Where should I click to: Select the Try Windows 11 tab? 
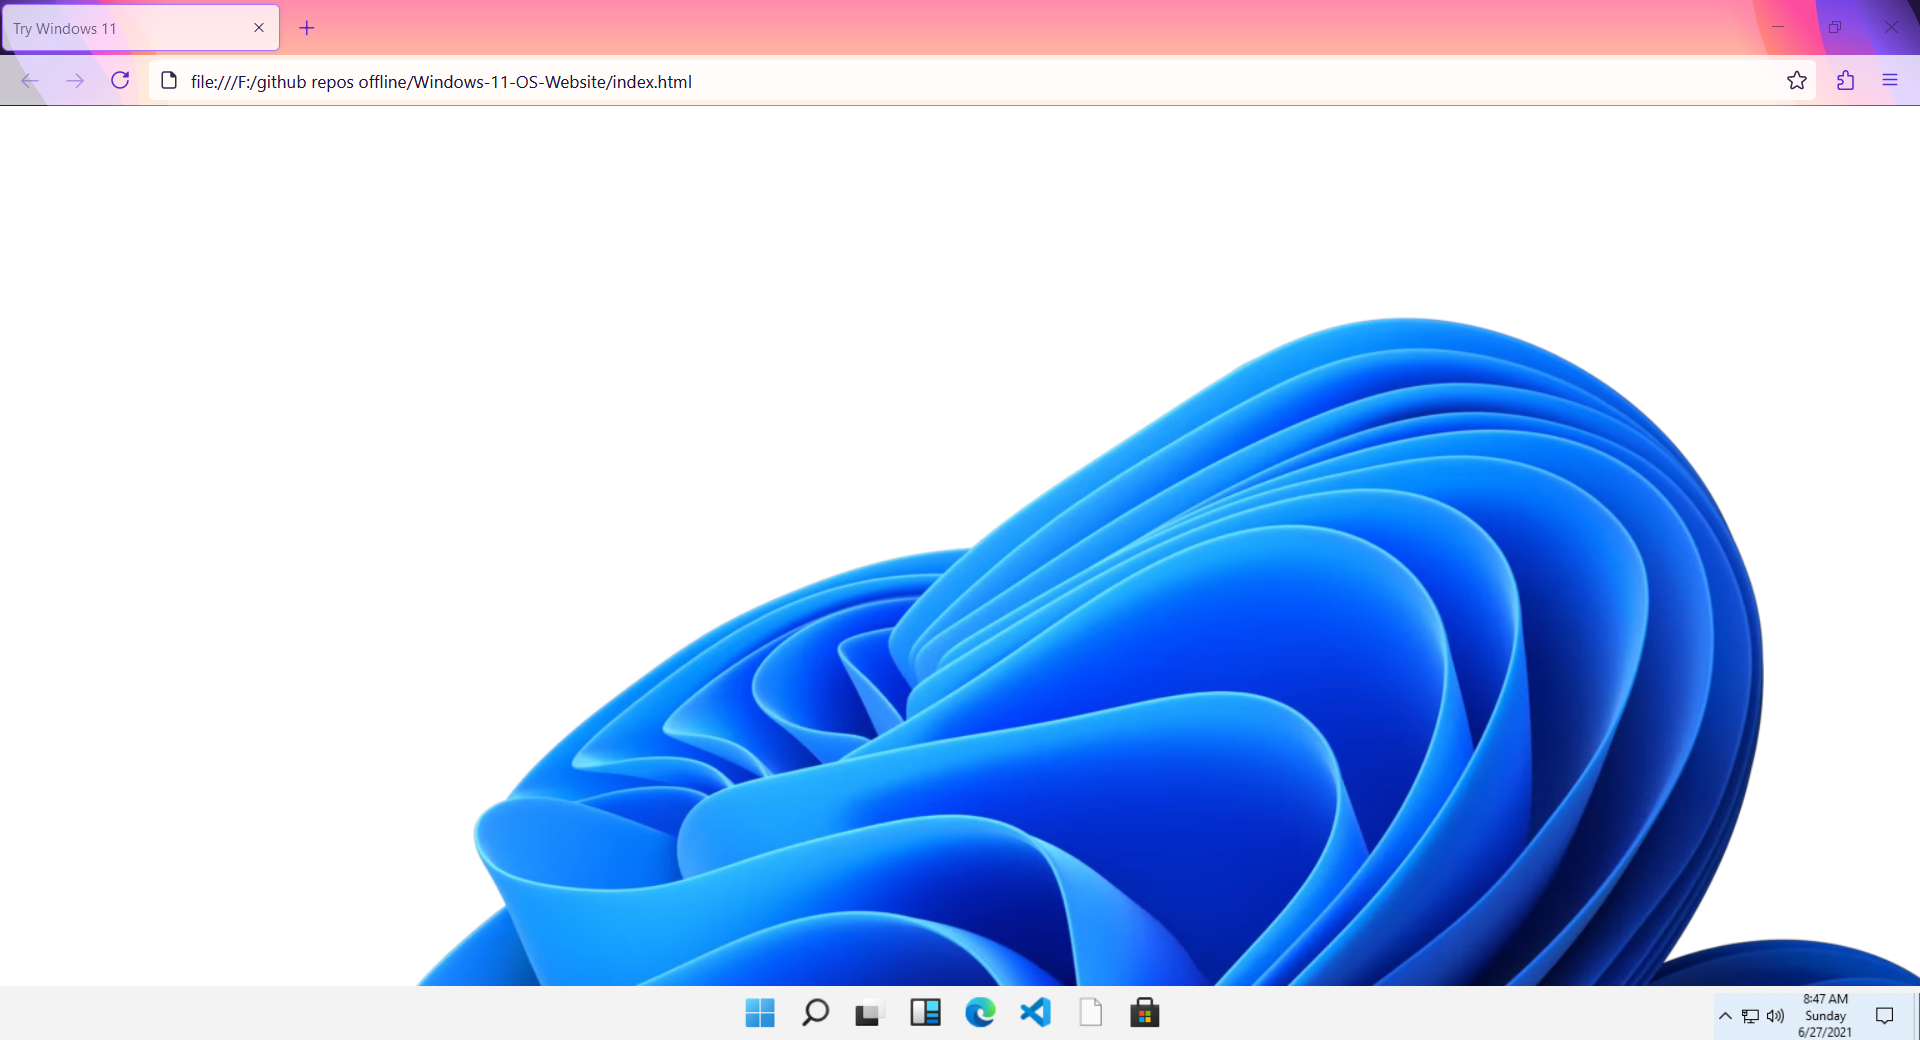click(x=140, y=28)
